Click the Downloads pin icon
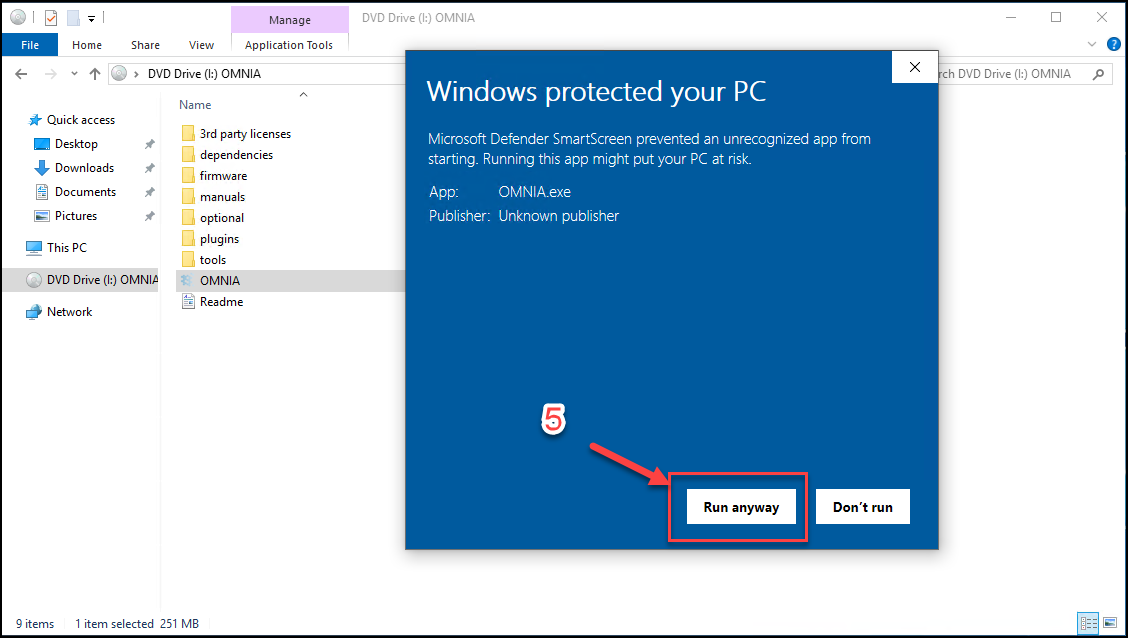This screenshot has height=638, width=1128. click(150, 168)
